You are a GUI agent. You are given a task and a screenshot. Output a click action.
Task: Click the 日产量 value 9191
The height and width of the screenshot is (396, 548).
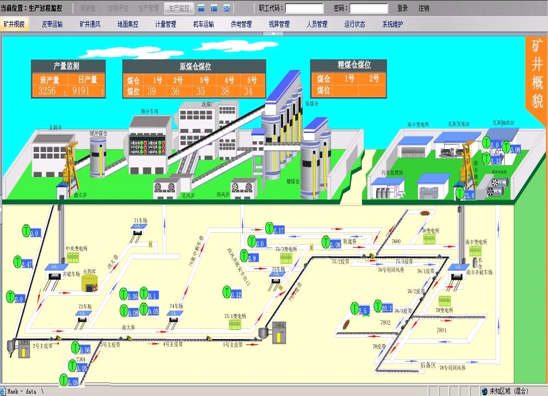[x=81, y=91]
